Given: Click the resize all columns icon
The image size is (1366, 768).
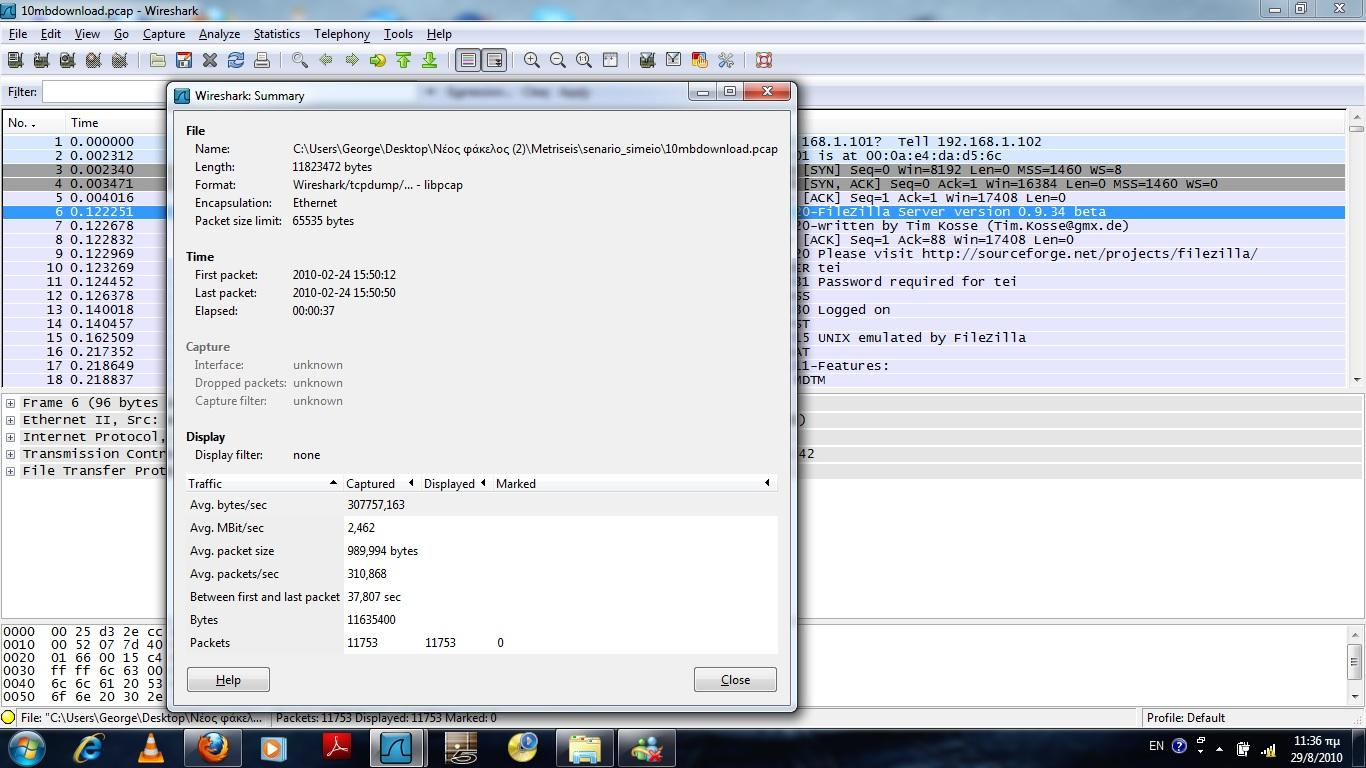Looking at the screenshot, I should tap(610, 60).
